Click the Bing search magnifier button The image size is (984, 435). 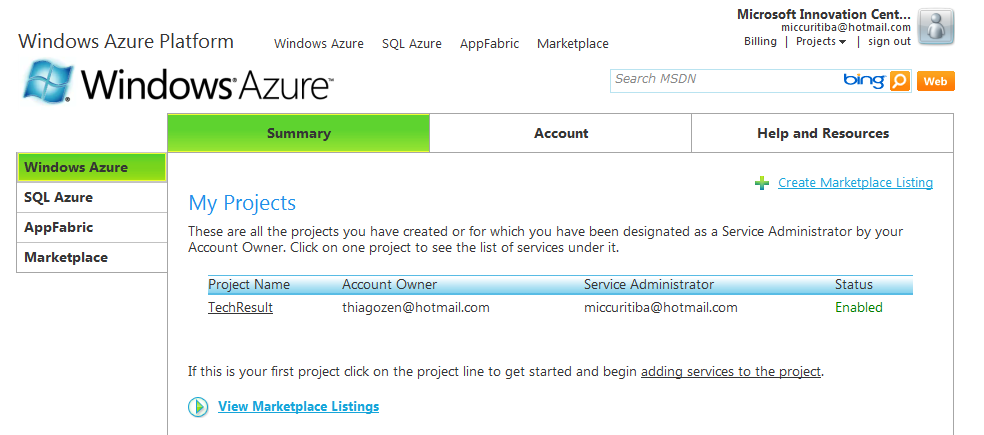click(x=900, y=81)
